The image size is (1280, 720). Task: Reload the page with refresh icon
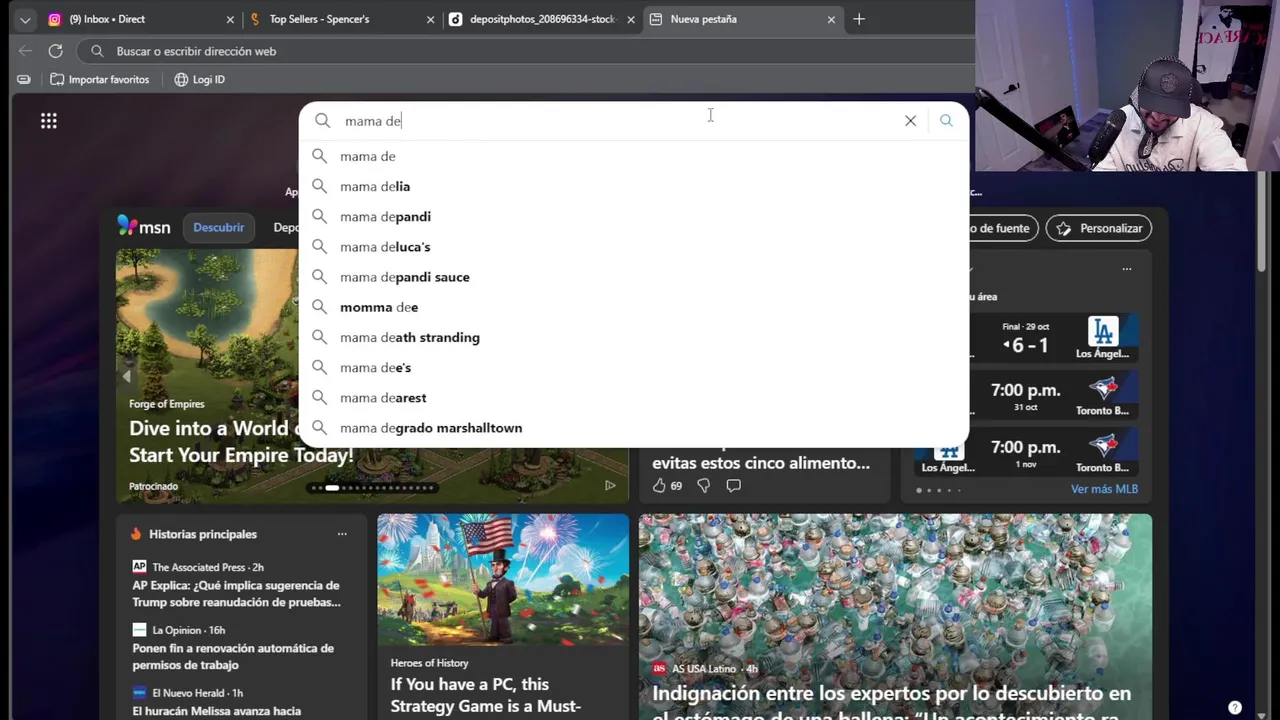(56, 51)
